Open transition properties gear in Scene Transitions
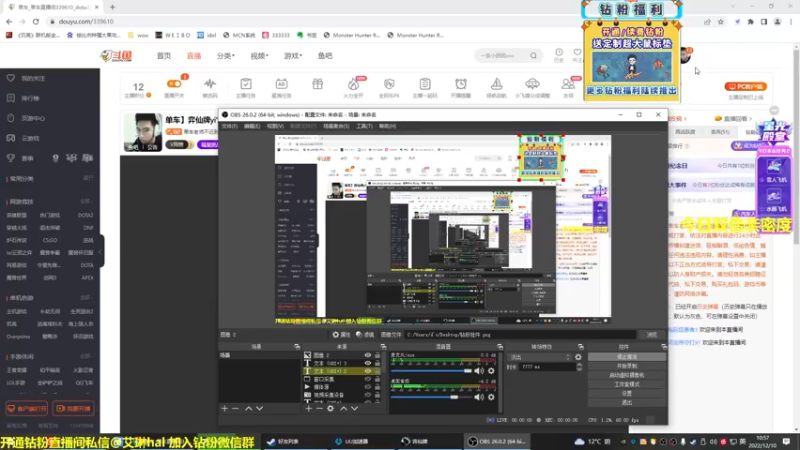This screenshot has width=800, height=450. click(578, 357)
